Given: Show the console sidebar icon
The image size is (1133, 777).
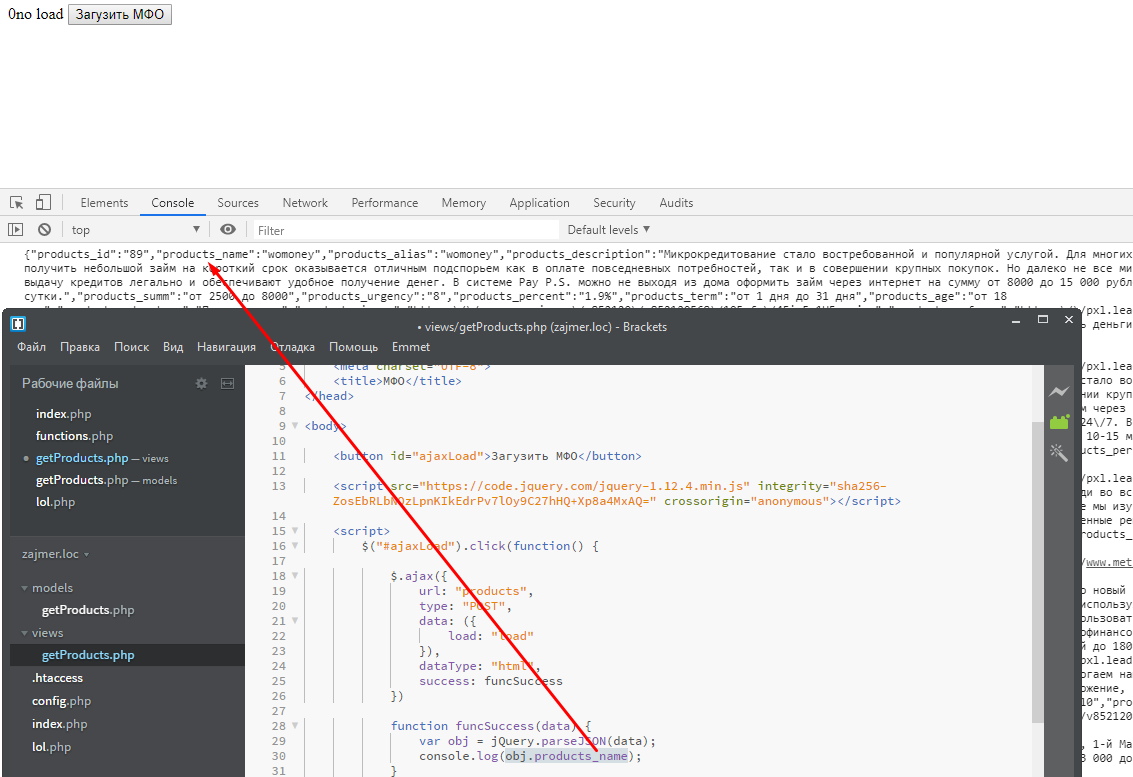Looking at the screenshot, I should 16,230.
